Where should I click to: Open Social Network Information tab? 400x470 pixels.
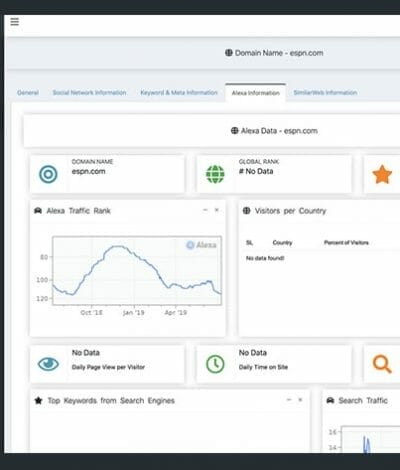[89, 93]
